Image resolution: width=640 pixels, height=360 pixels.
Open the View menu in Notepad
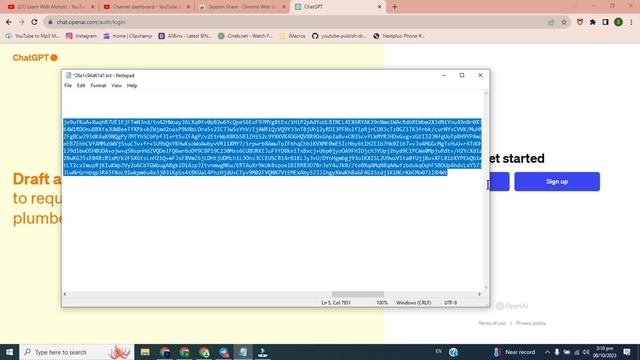point(116,86)
